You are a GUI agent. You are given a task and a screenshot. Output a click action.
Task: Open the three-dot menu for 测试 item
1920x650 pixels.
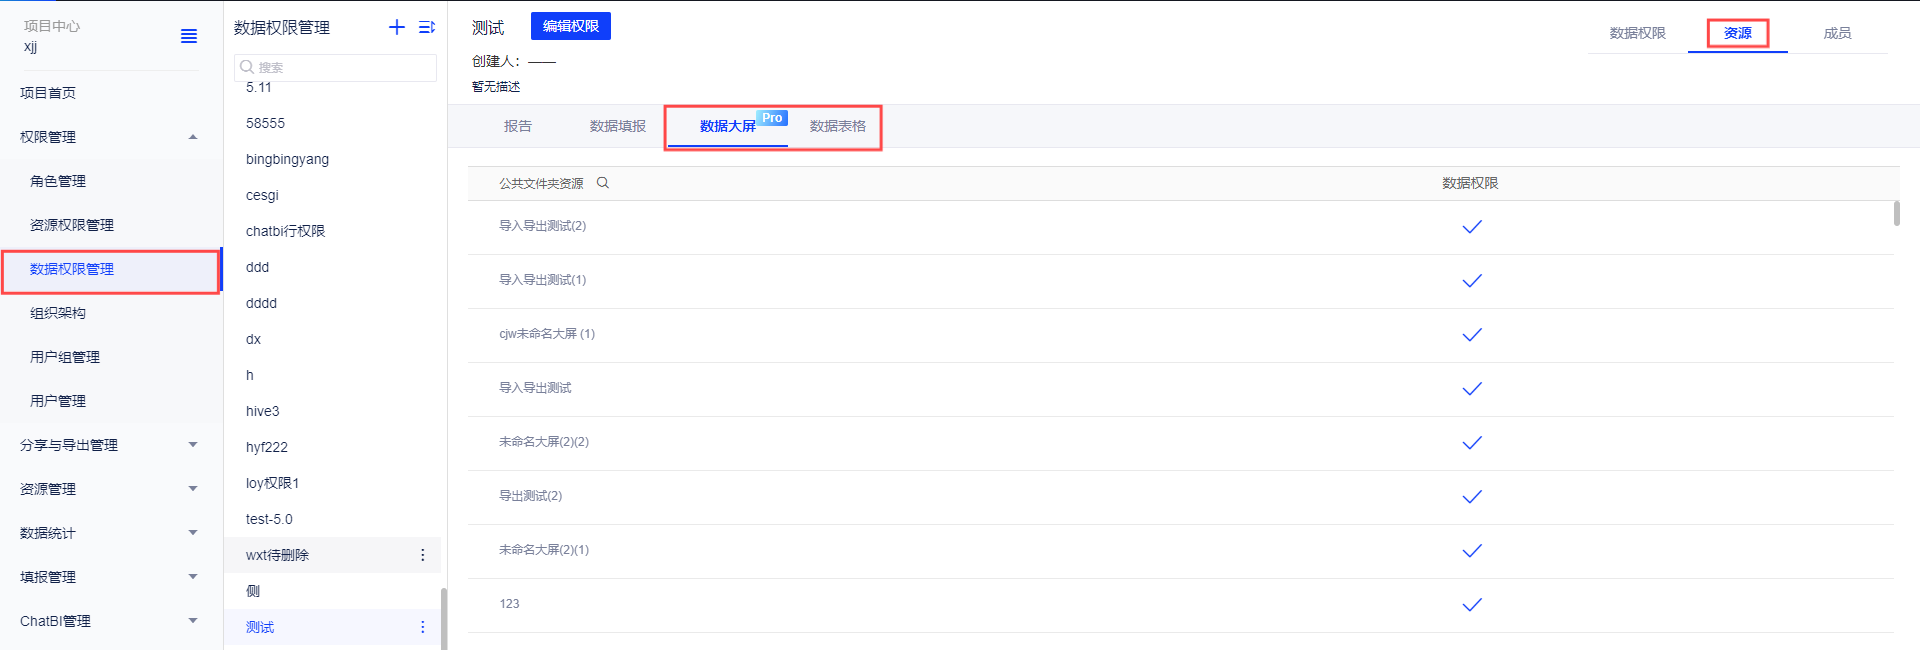click(422, 627)
